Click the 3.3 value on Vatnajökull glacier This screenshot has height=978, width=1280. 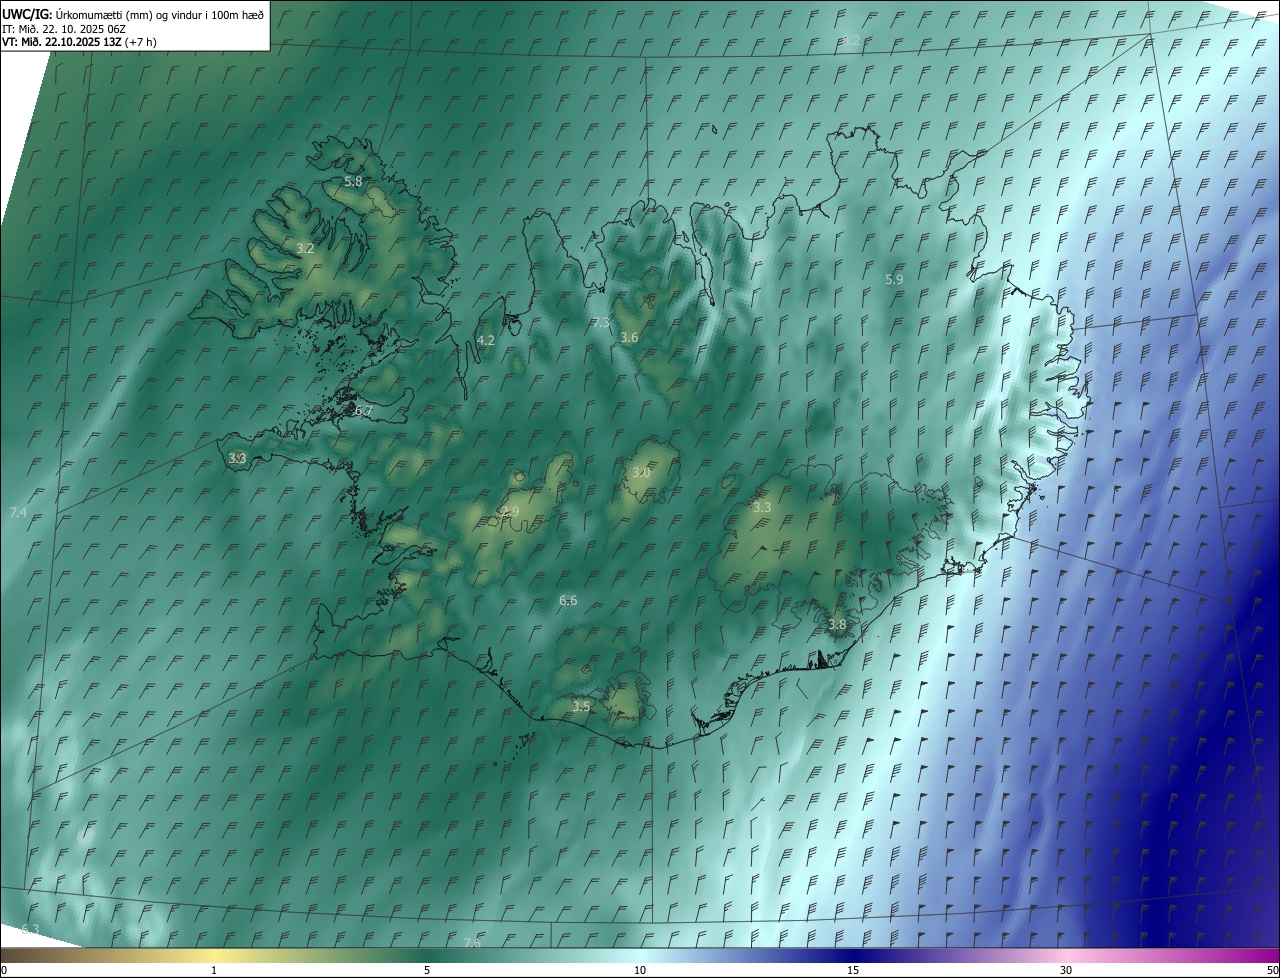coord(762,507)
